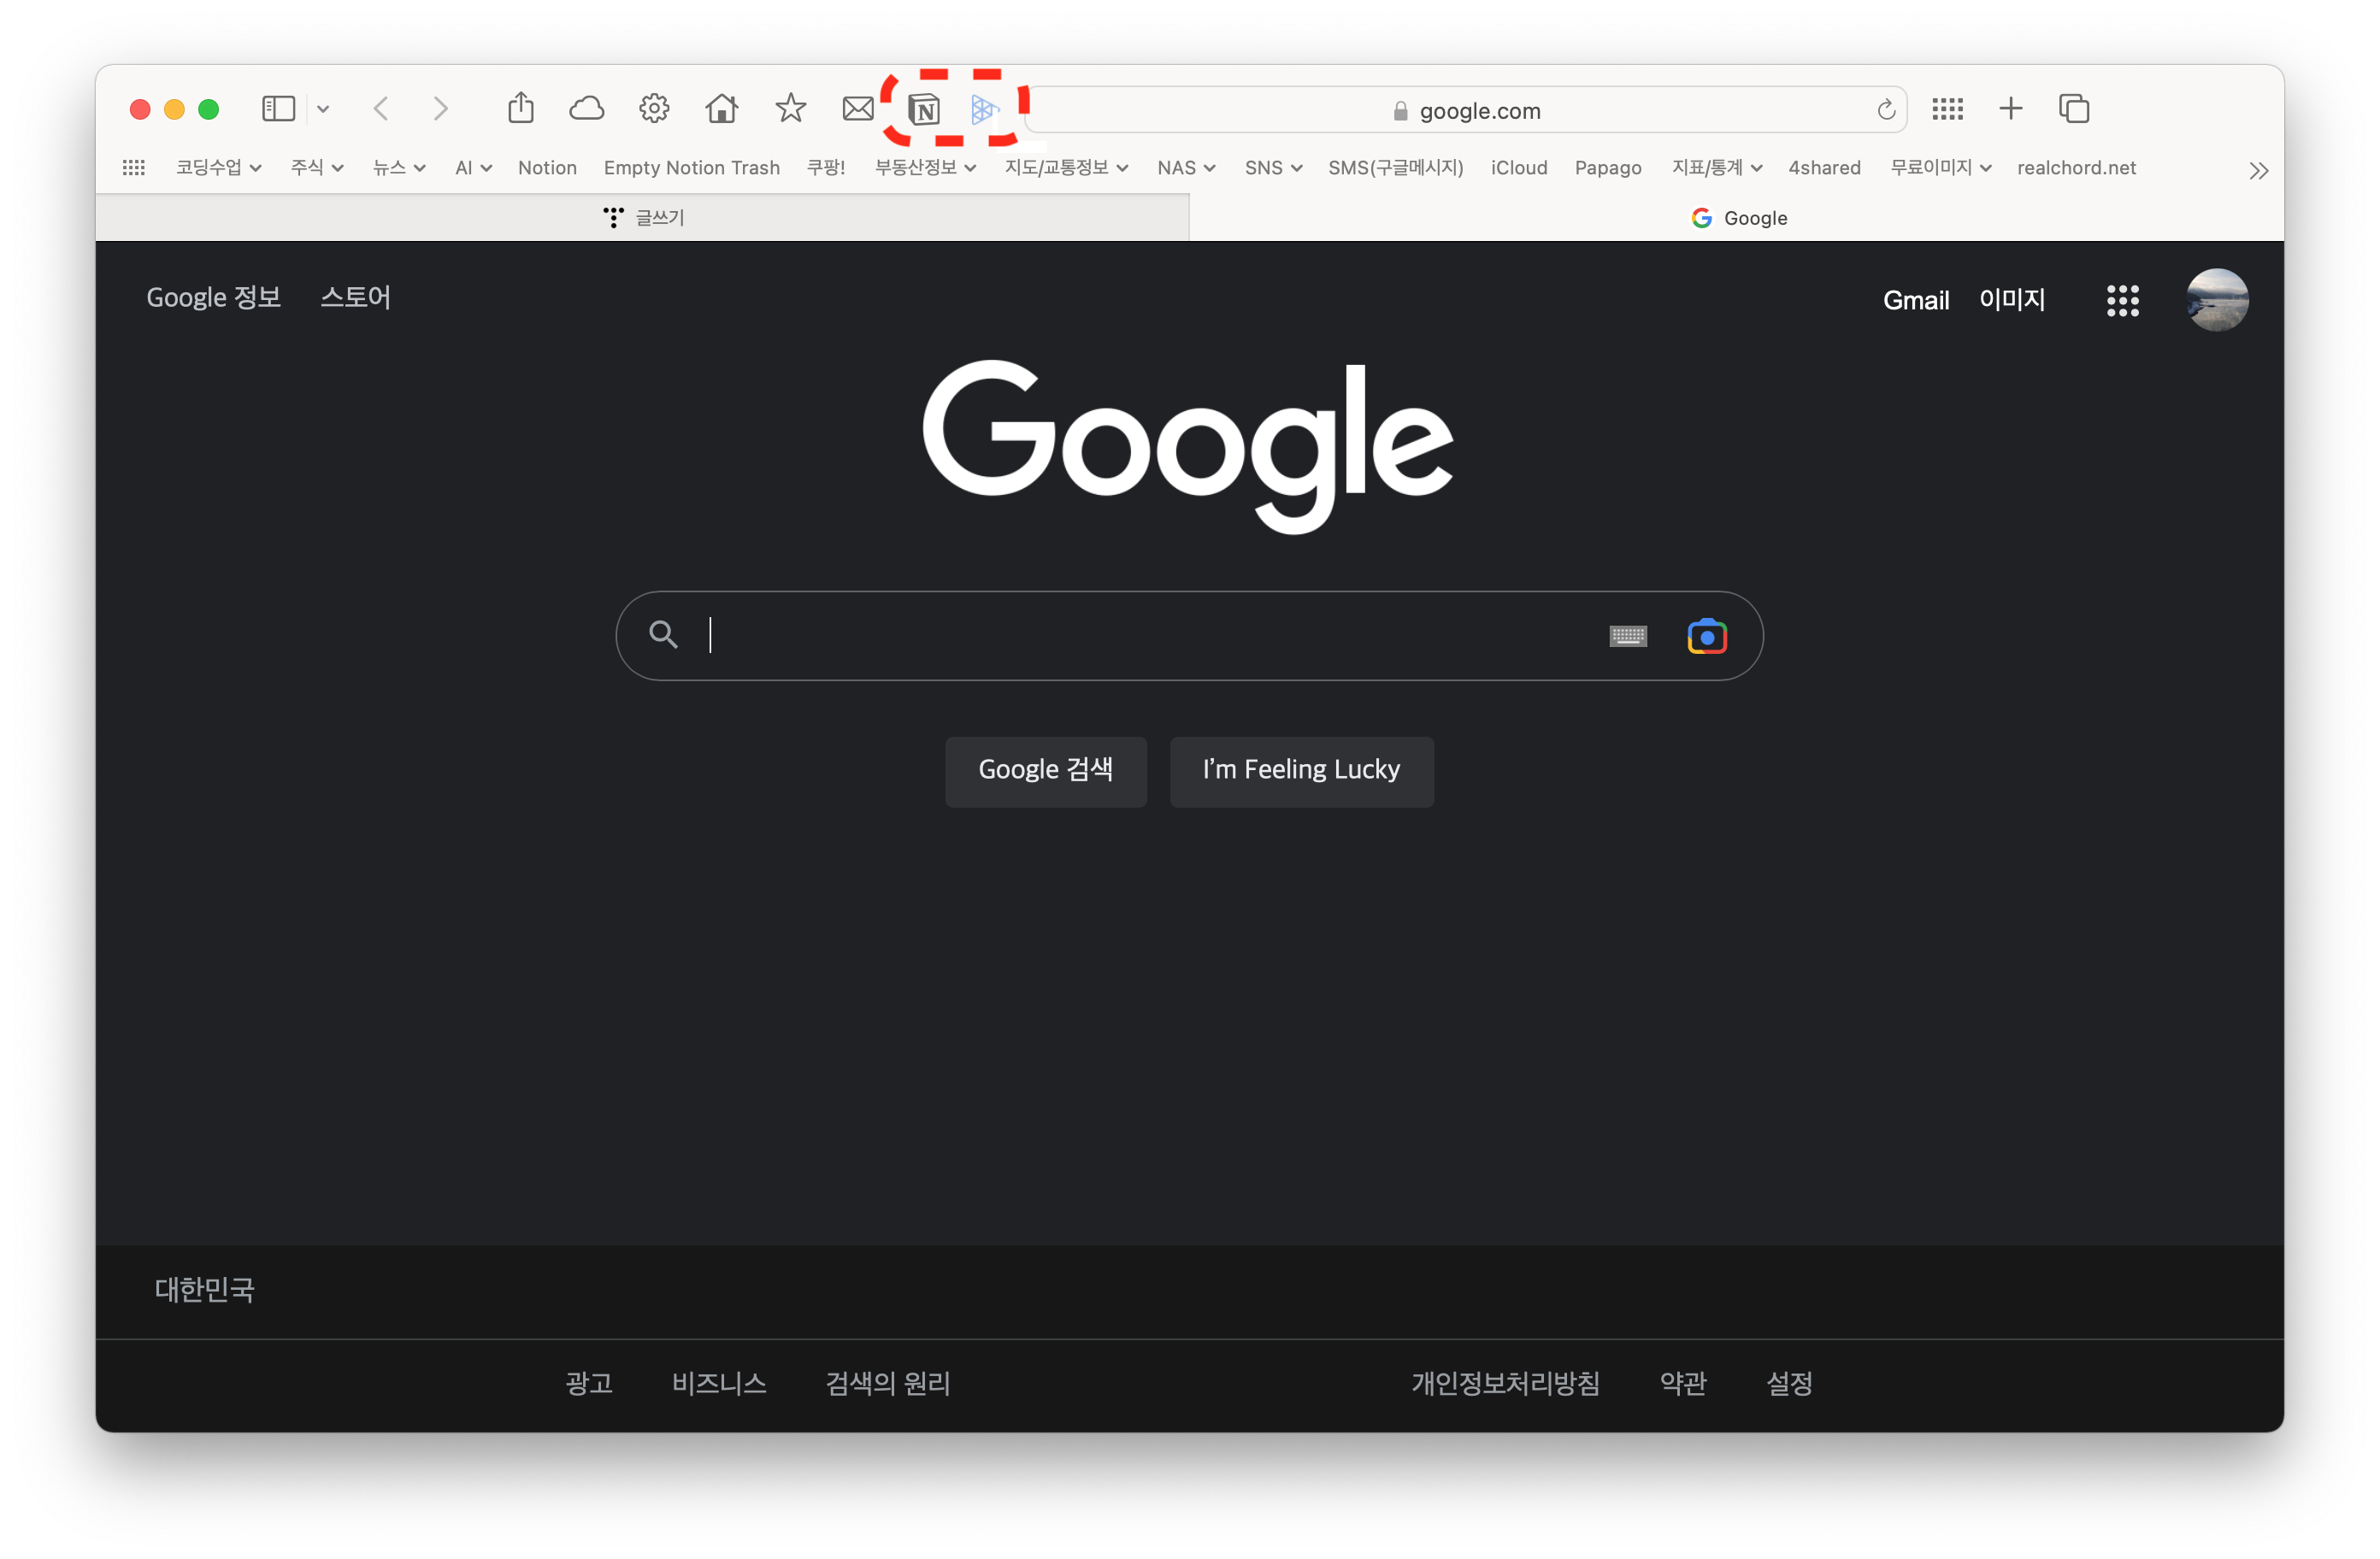Open the Google apps grid
The height and width of the screenshot is (1559, 2380).
[x=2122, y=300]
